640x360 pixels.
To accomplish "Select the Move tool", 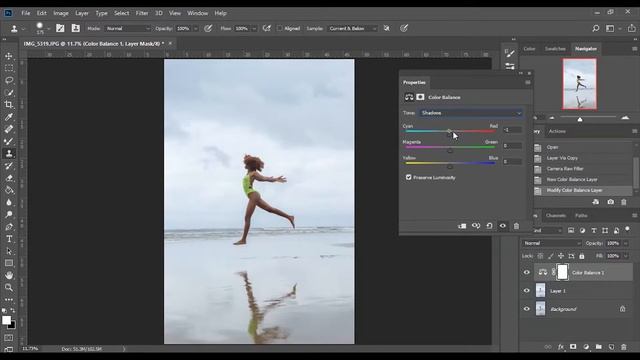I will point(9,56).
